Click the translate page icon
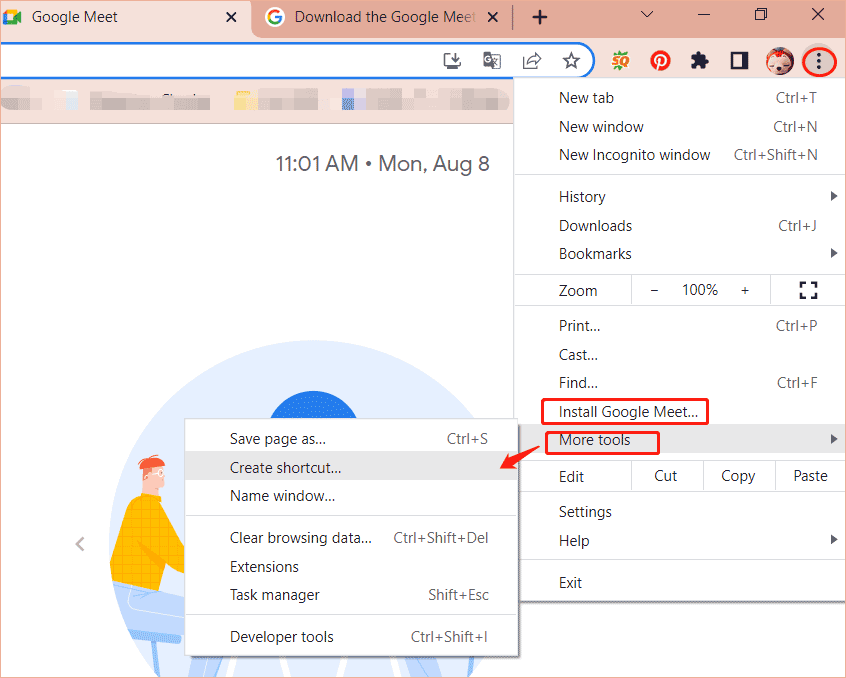This screenshot has width=846, height=678. pos(492,61)
